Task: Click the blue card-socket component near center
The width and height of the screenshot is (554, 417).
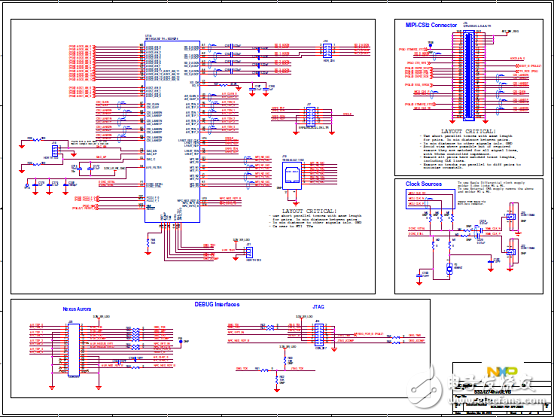Action: [x=292, y=176]
